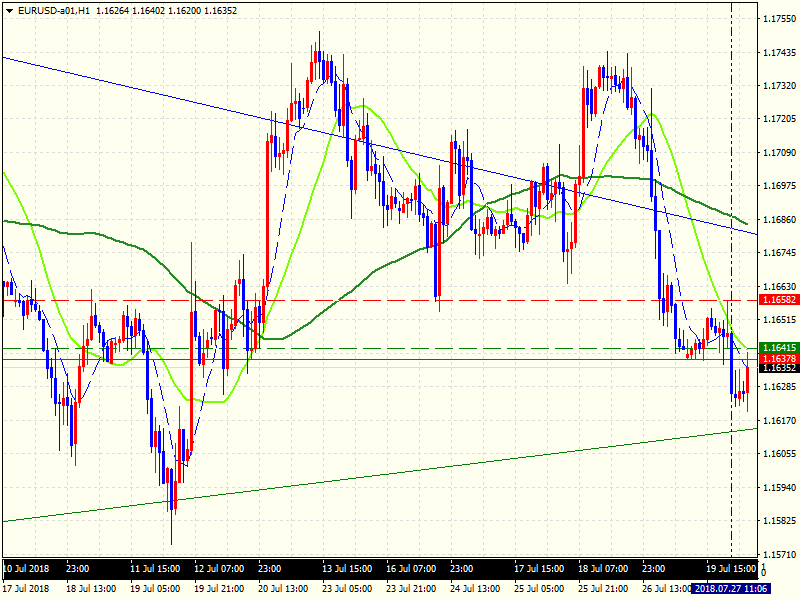Click the 1.16630 price axis value
The image size is (800, 600).
[779, 286]
